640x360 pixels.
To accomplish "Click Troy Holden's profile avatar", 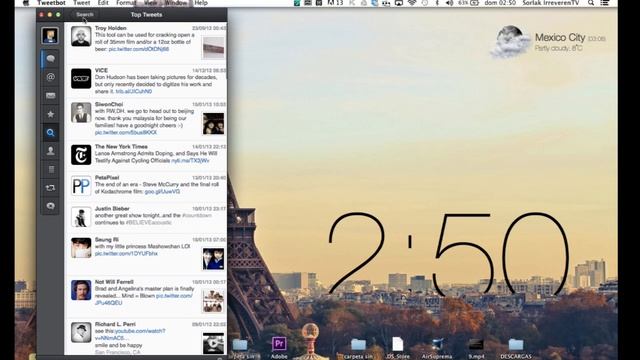I will pos(81,36).
